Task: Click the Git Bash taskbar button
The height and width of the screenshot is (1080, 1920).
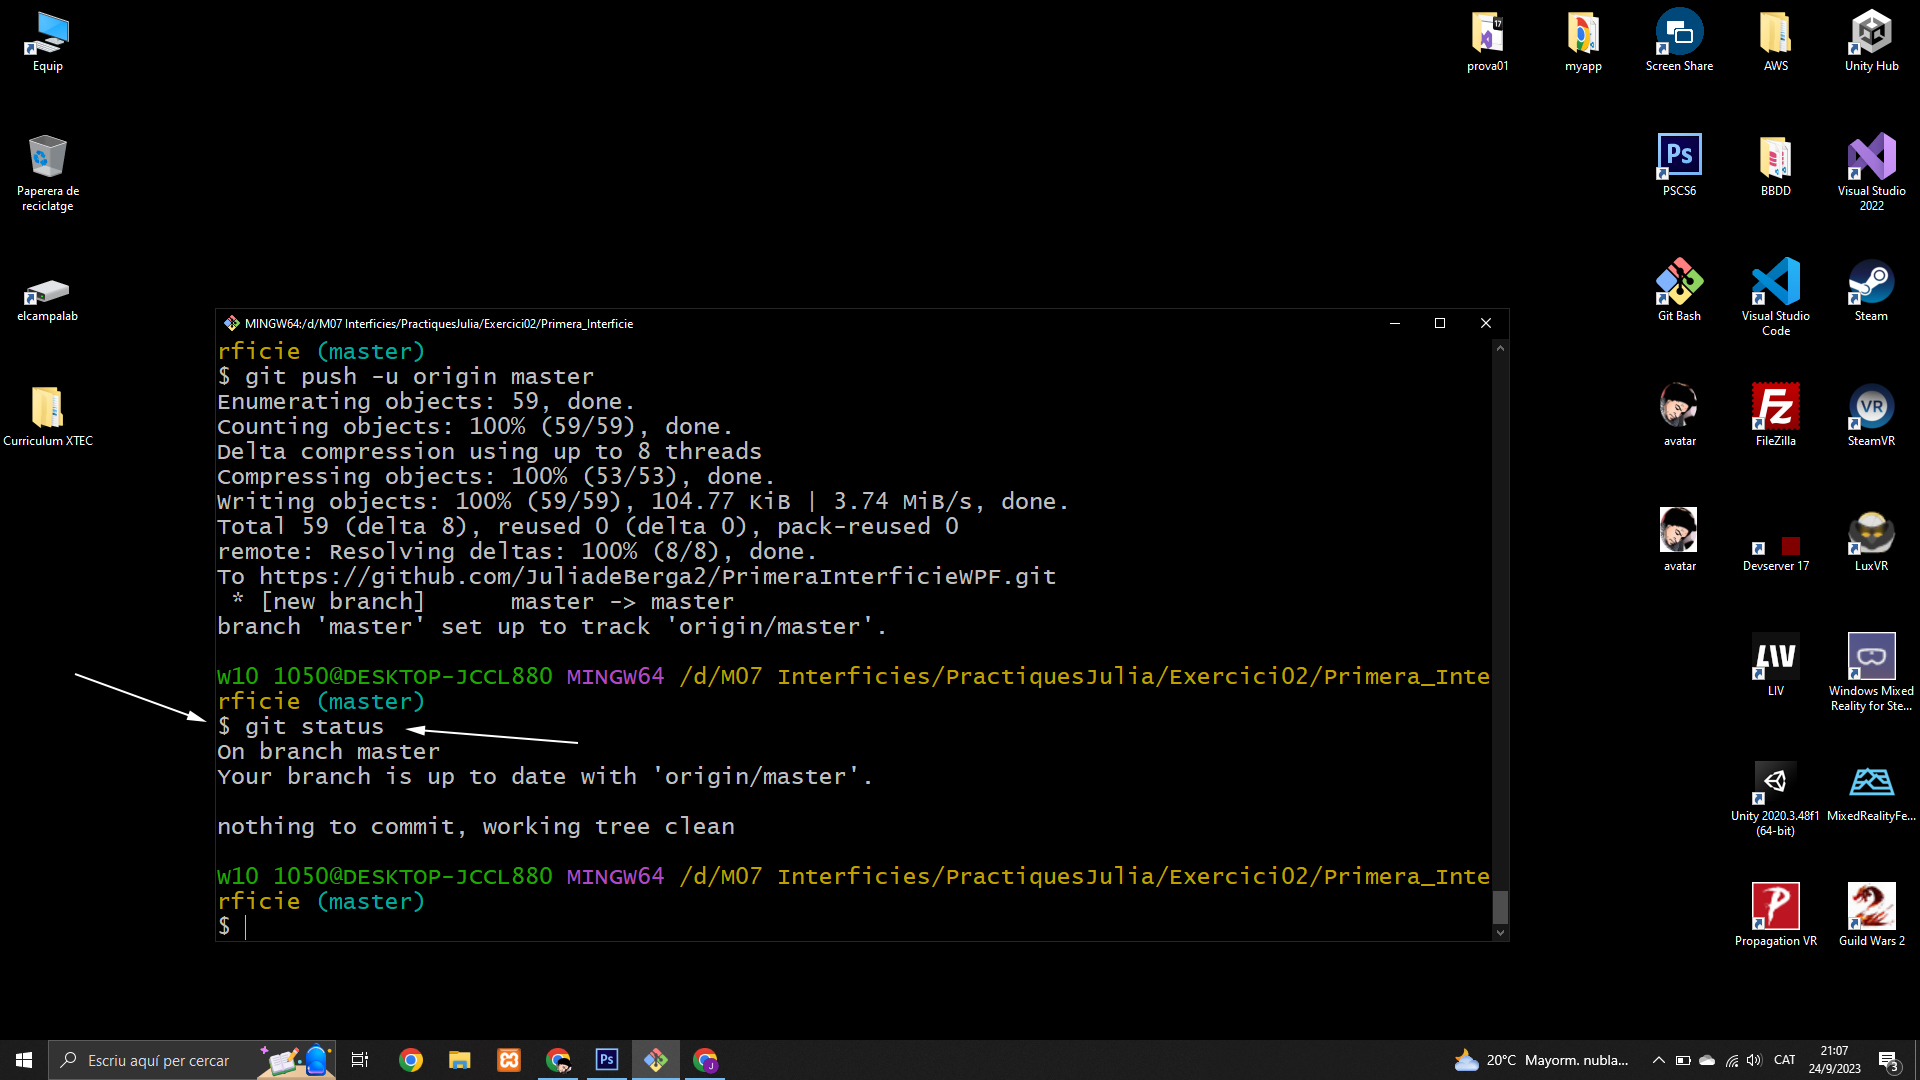Action: click(656, 1060)
